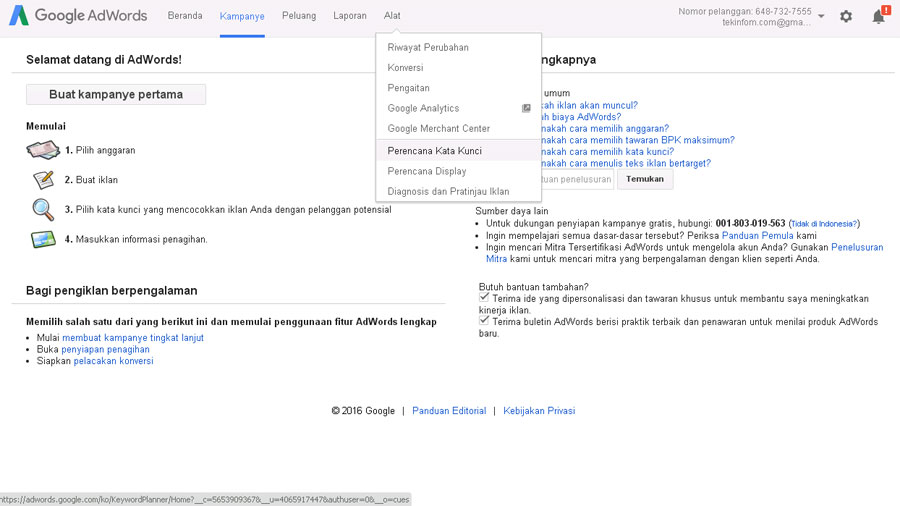
Task: Click the 'Tidak di Indonesia?' link
Action: (x=824, y=224)
